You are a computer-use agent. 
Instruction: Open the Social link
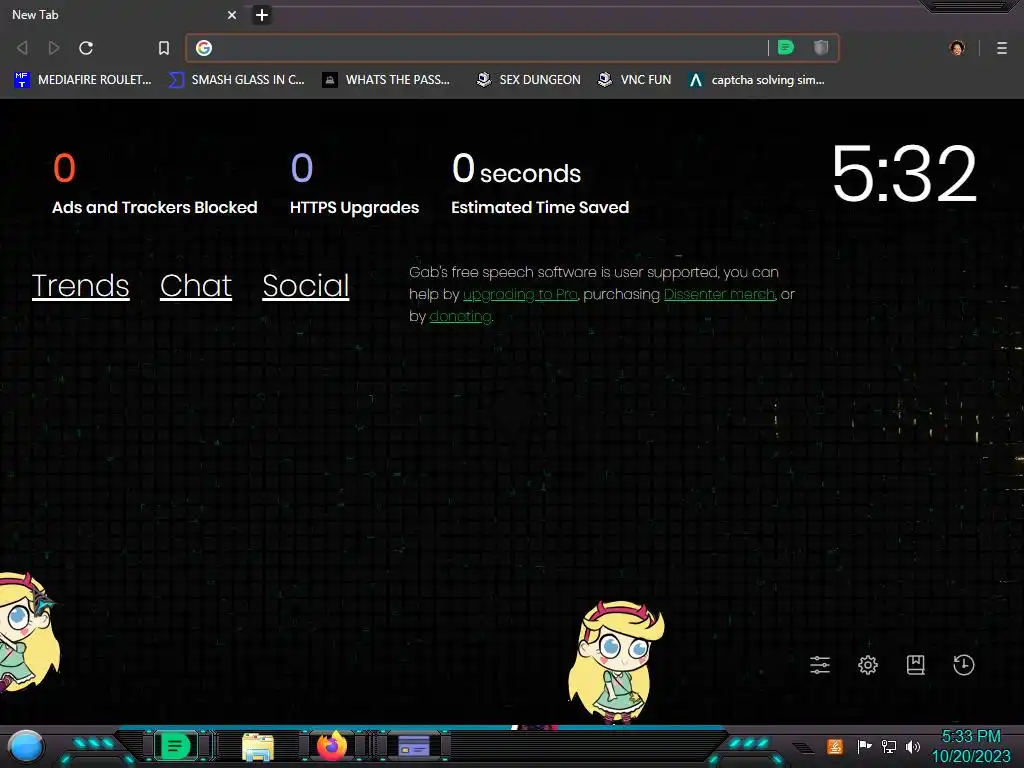tap(306, 285)
